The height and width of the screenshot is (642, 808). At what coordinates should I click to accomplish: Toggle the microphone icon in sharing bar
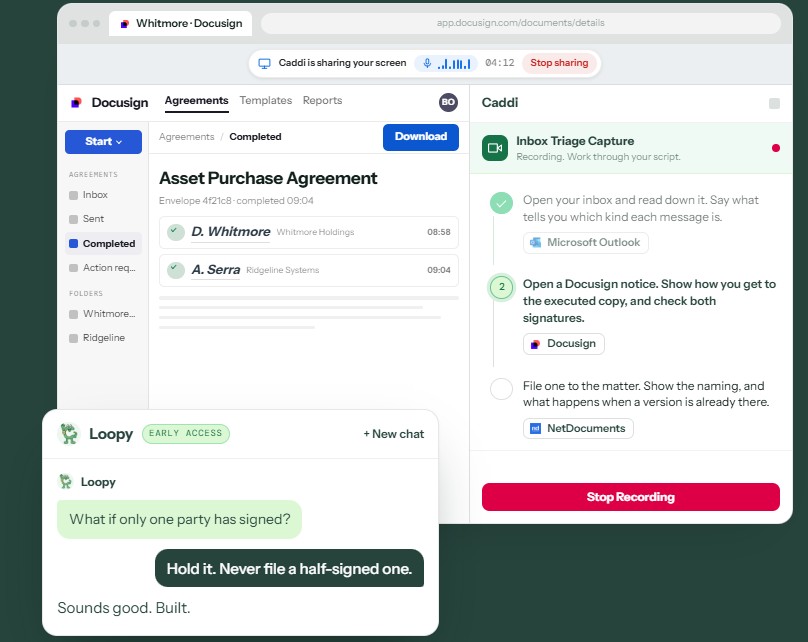[x=427, y=63]
